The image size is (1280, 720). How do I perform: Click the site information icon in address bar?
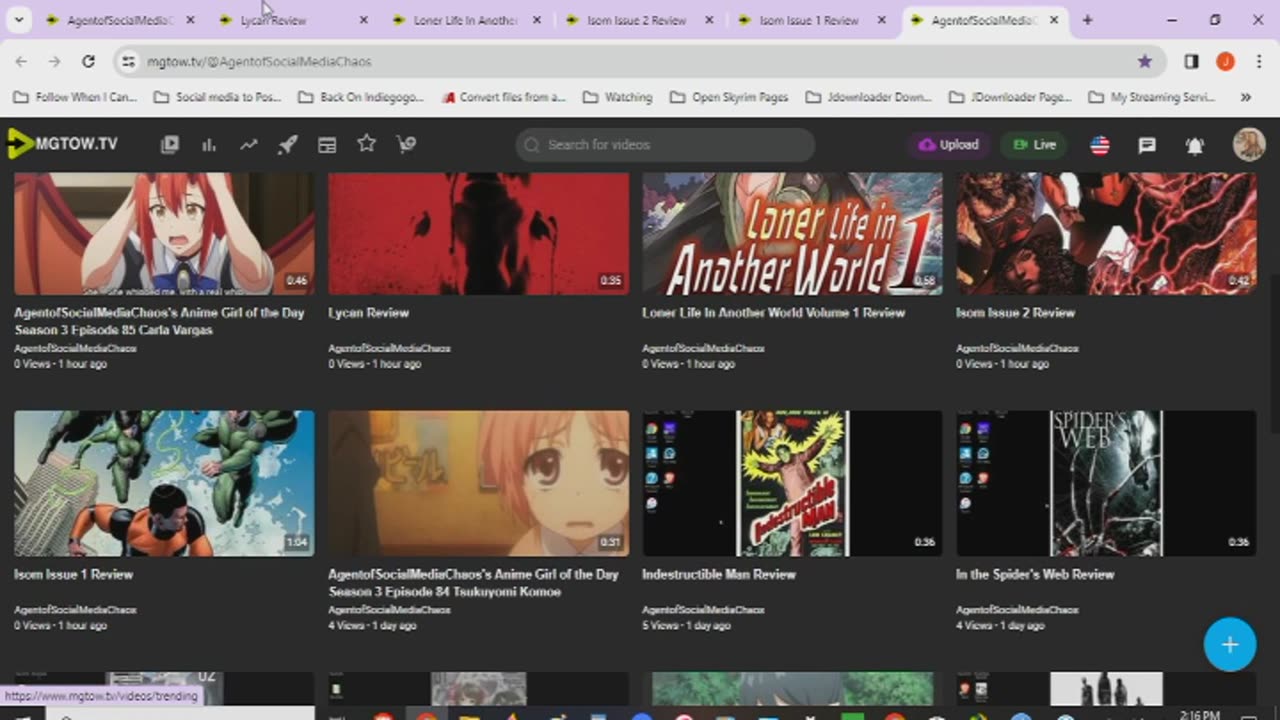[x=128, y=61]
